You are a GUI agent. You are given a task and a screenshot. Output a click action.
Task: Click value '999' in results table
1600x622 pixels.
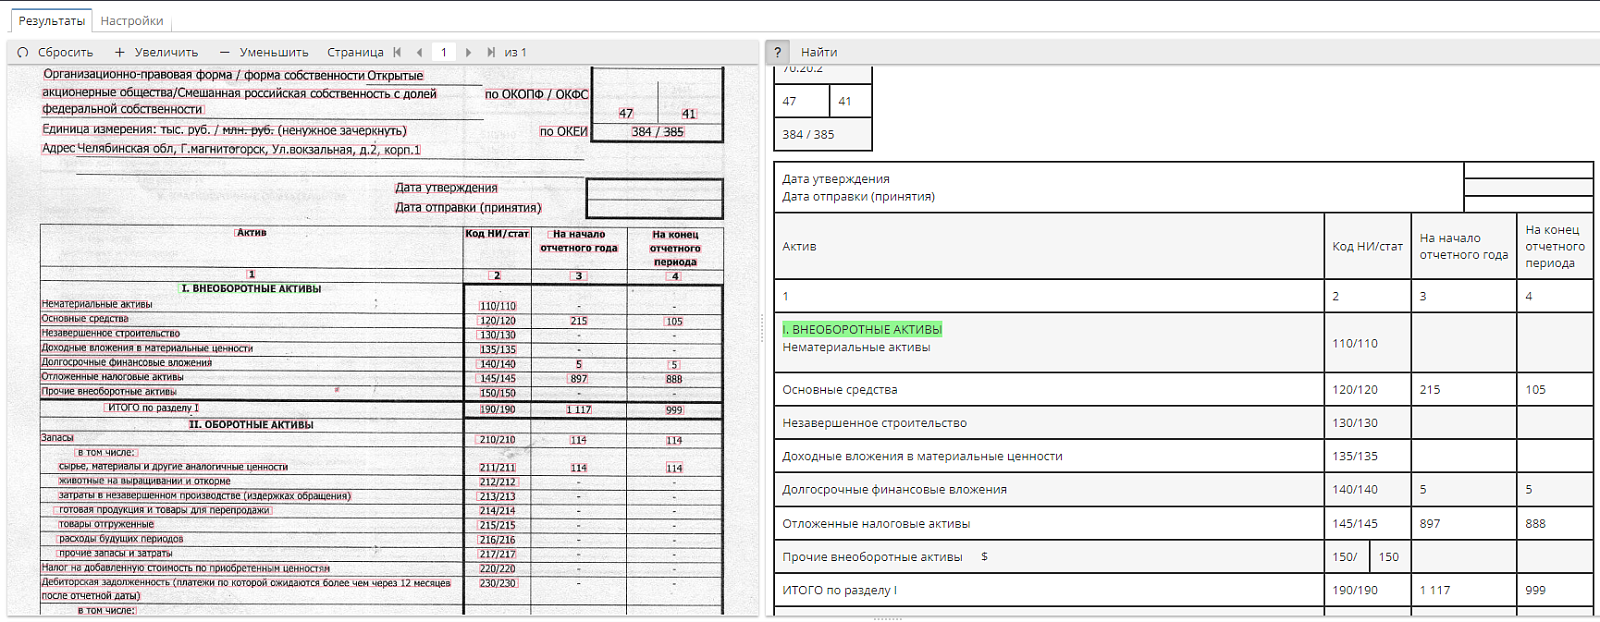(x=1535, y=590)
